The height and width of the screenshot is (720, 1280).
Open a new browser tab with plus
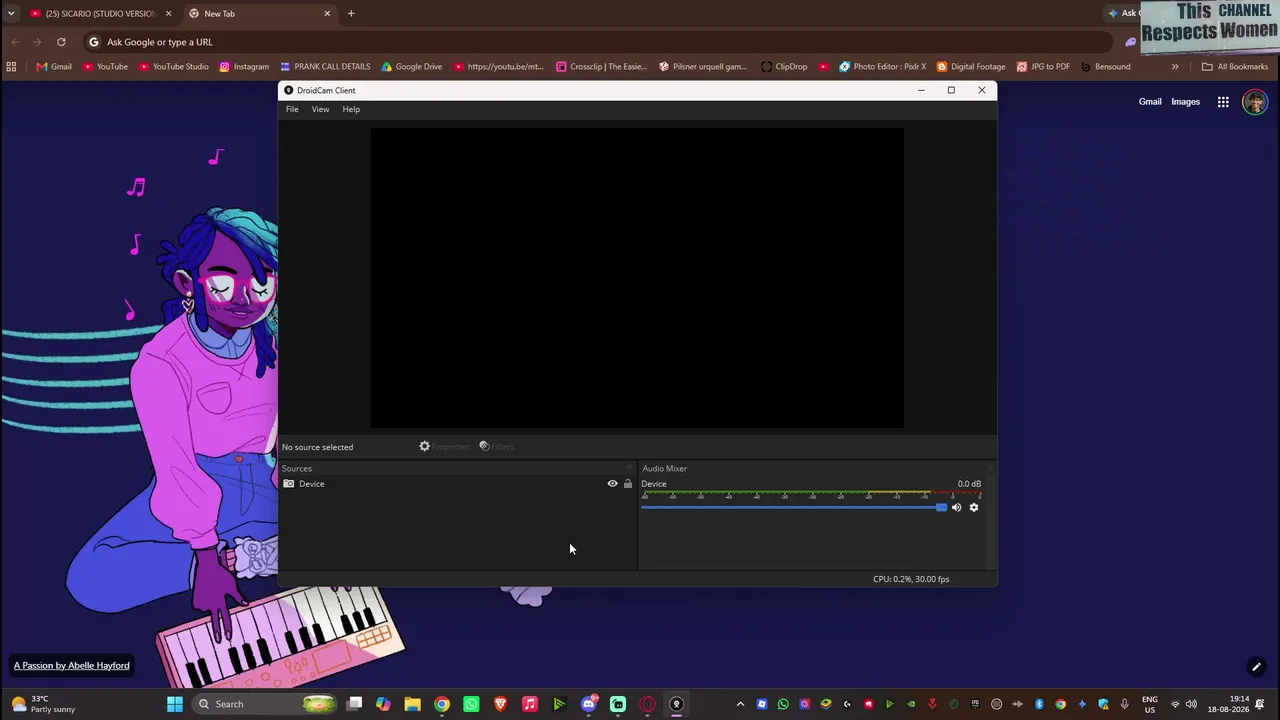[x=351, y=14]
